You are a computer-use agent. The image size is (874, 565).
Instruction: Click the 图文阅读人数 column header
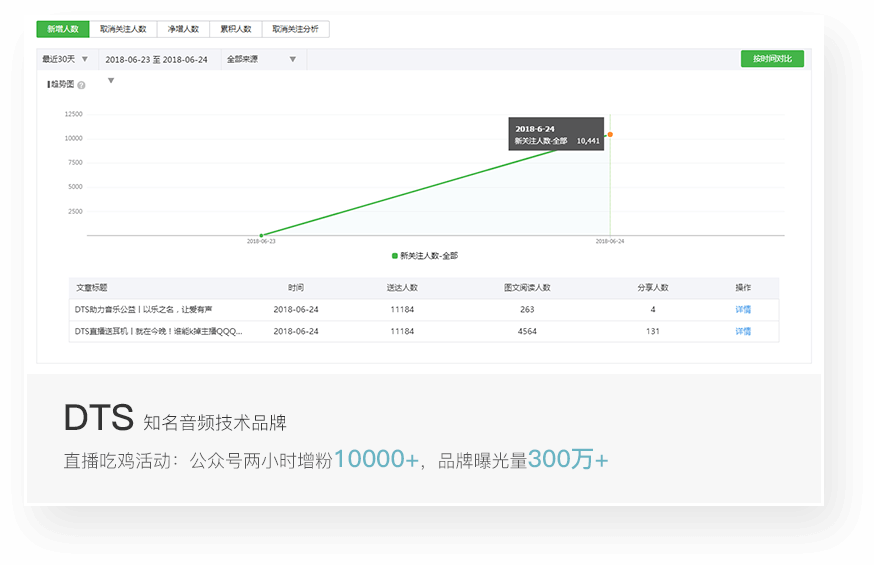coord(527,288)
